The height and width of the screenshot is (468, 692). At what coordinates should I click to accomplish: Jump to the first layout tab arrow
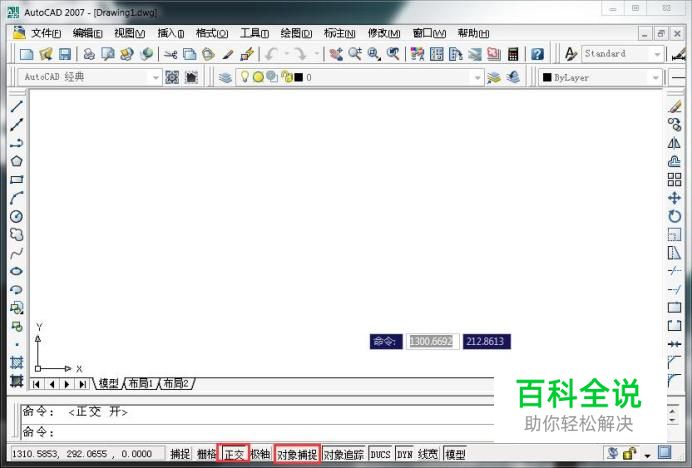point(37,384)
